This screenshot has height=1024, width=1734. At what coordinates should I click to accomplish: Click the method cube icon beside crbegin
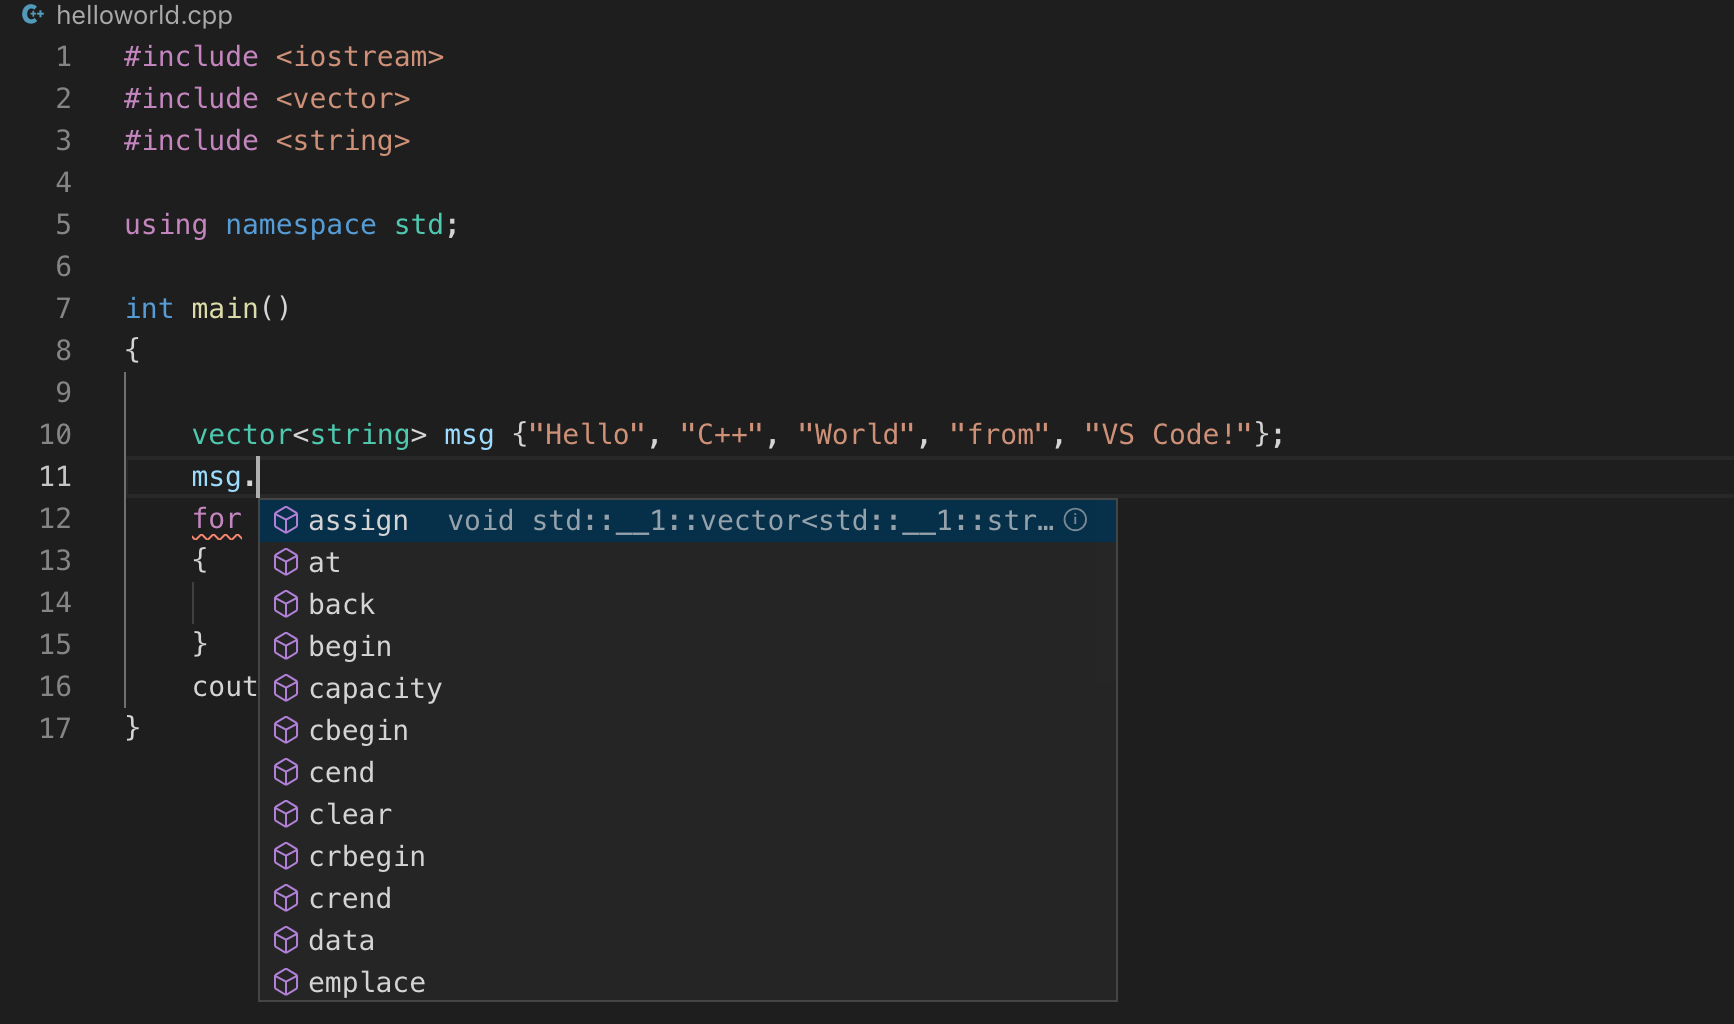click(286, 856)
